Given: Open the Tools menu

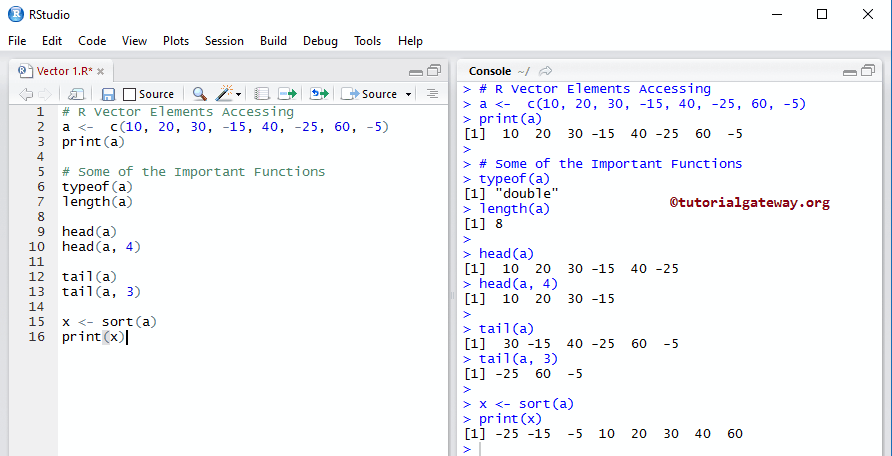Looking at the screenshot, I should [x=367, y=41].
